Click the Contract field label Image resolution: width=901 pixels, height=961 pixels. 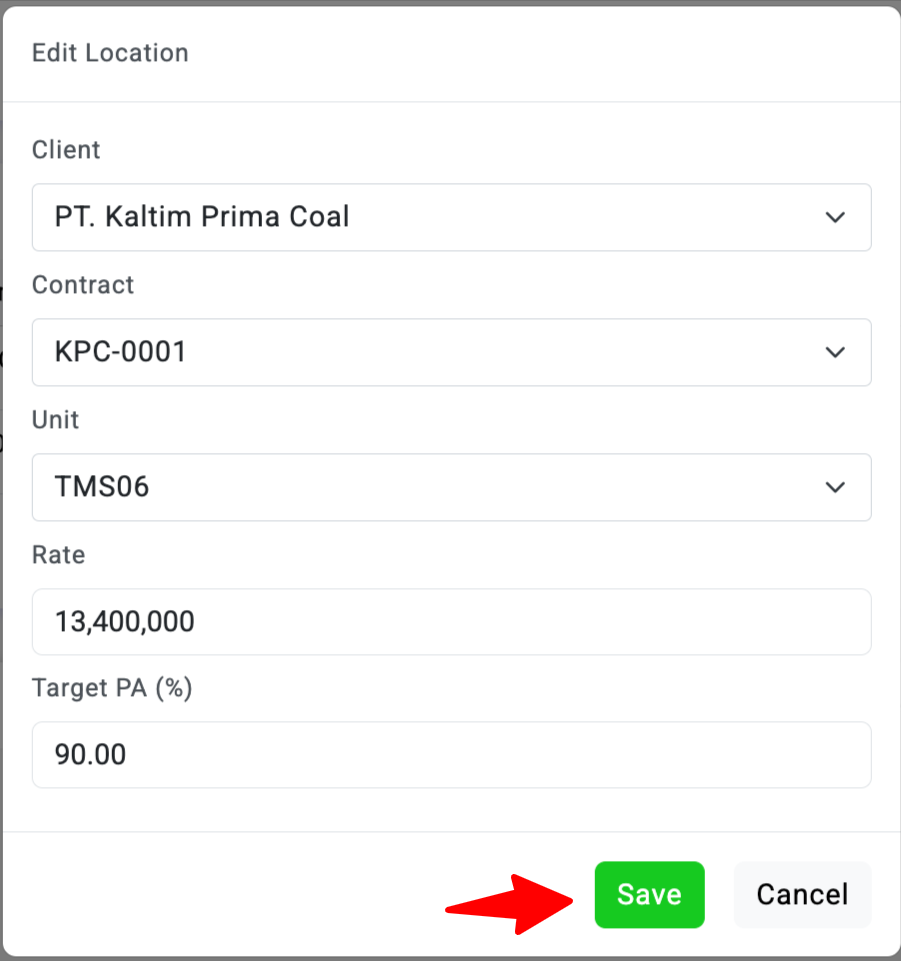pos(83,285)
